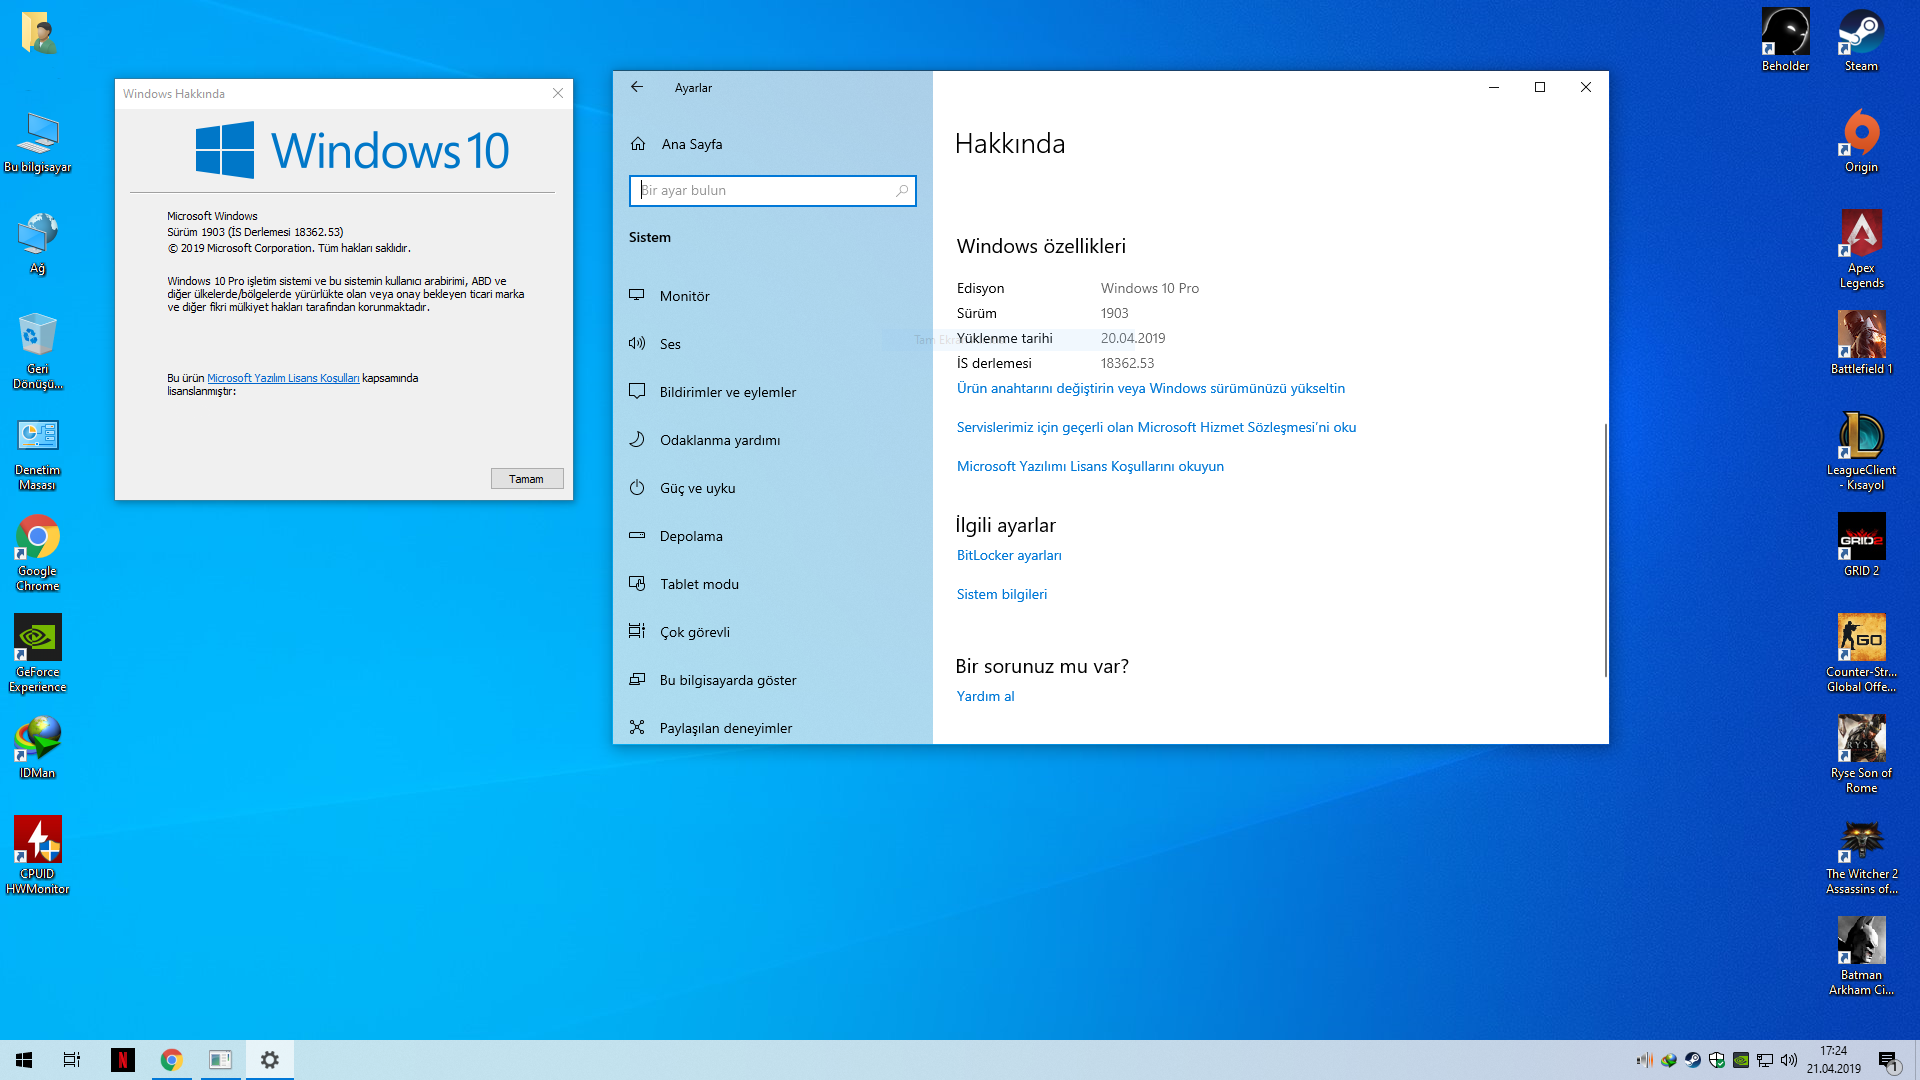The width and height of the screenshot is (1920, 1080).
Task: Select the GRID 2 desktop icon
Action: 1861,545
